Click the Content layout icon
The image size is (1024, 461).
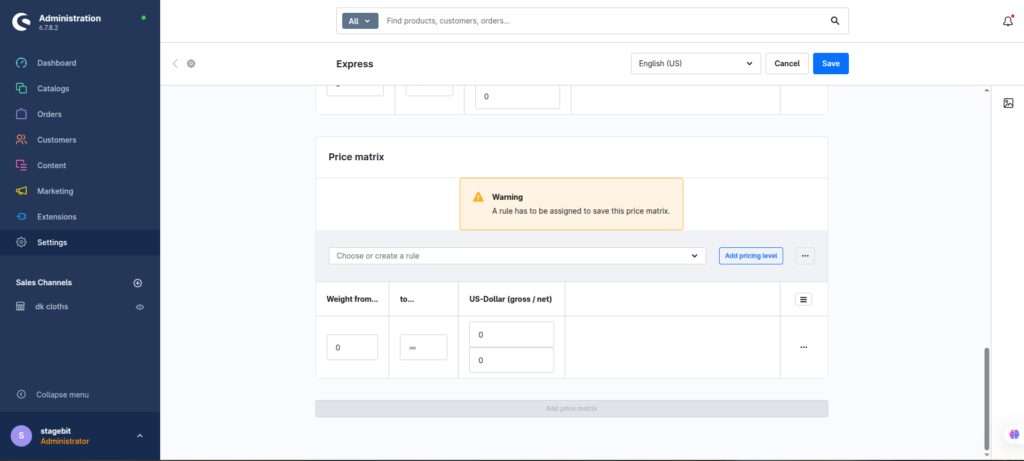(x=21, y=165)
